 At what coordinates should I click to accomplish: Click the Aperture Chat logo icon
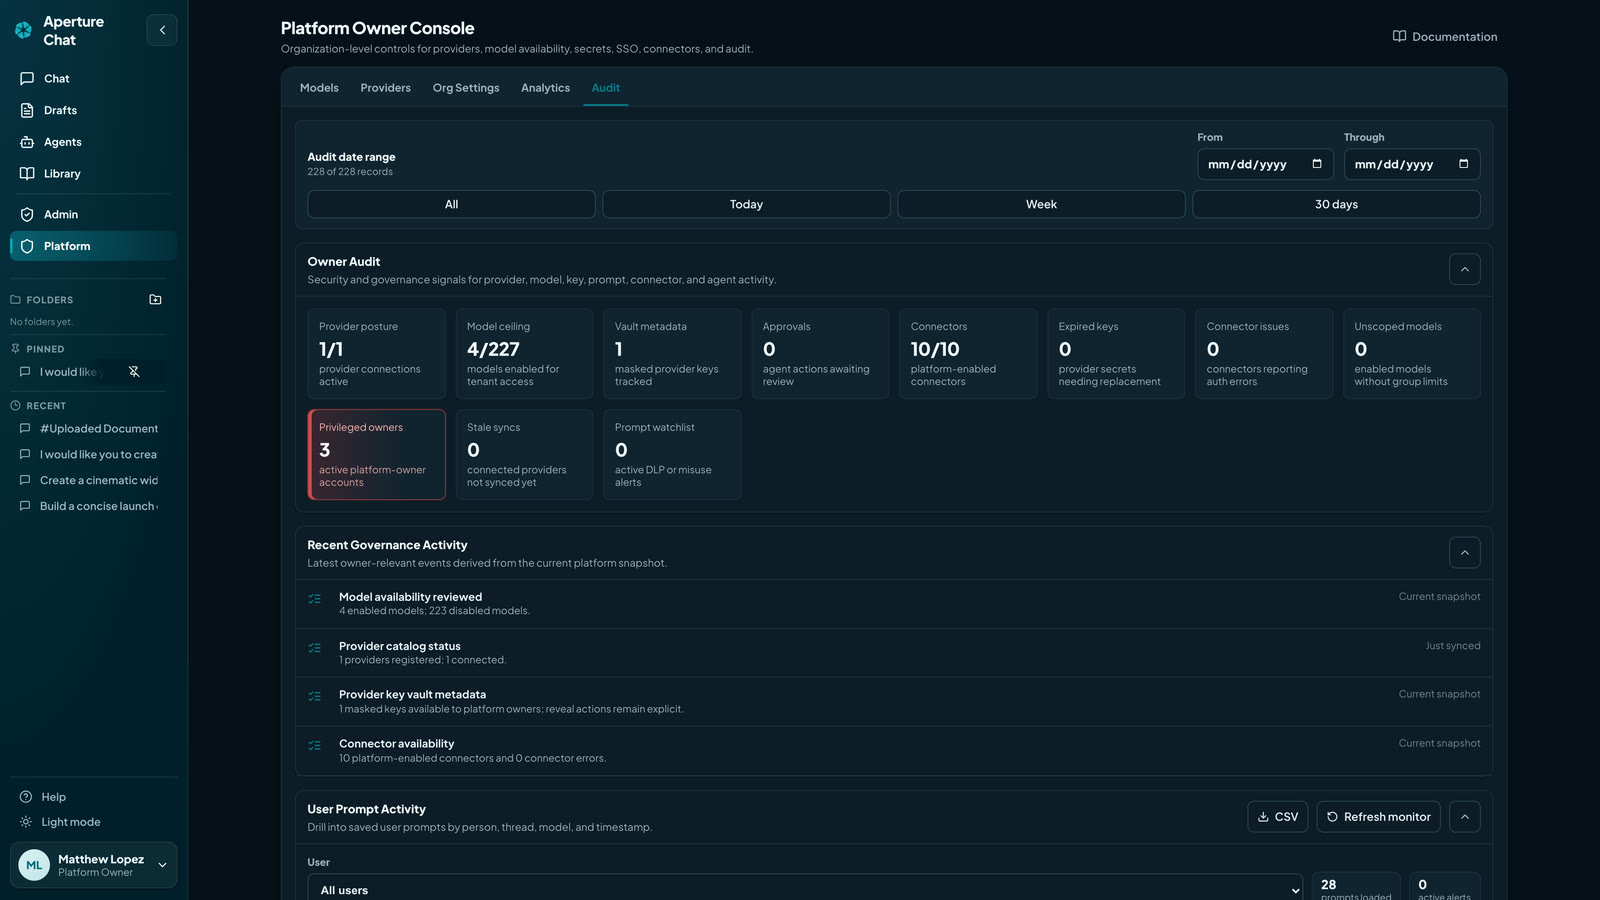tap(23, 30)
